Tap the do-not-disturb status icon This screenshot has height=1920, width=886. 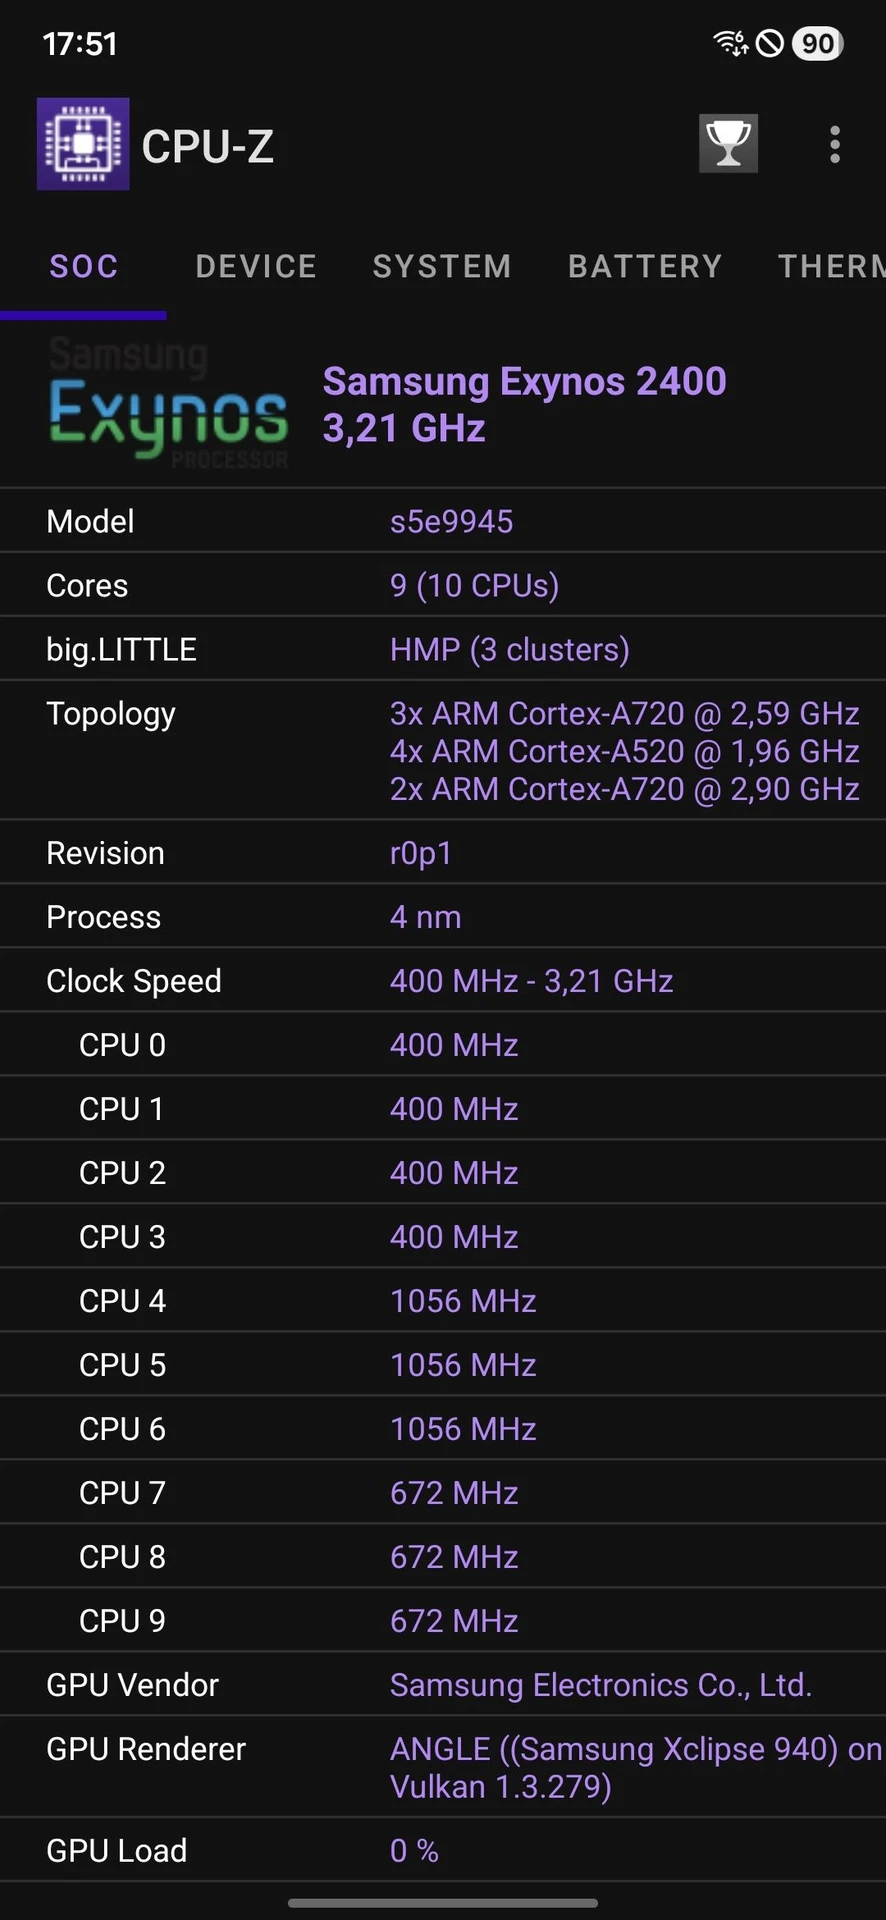point(770,43)
